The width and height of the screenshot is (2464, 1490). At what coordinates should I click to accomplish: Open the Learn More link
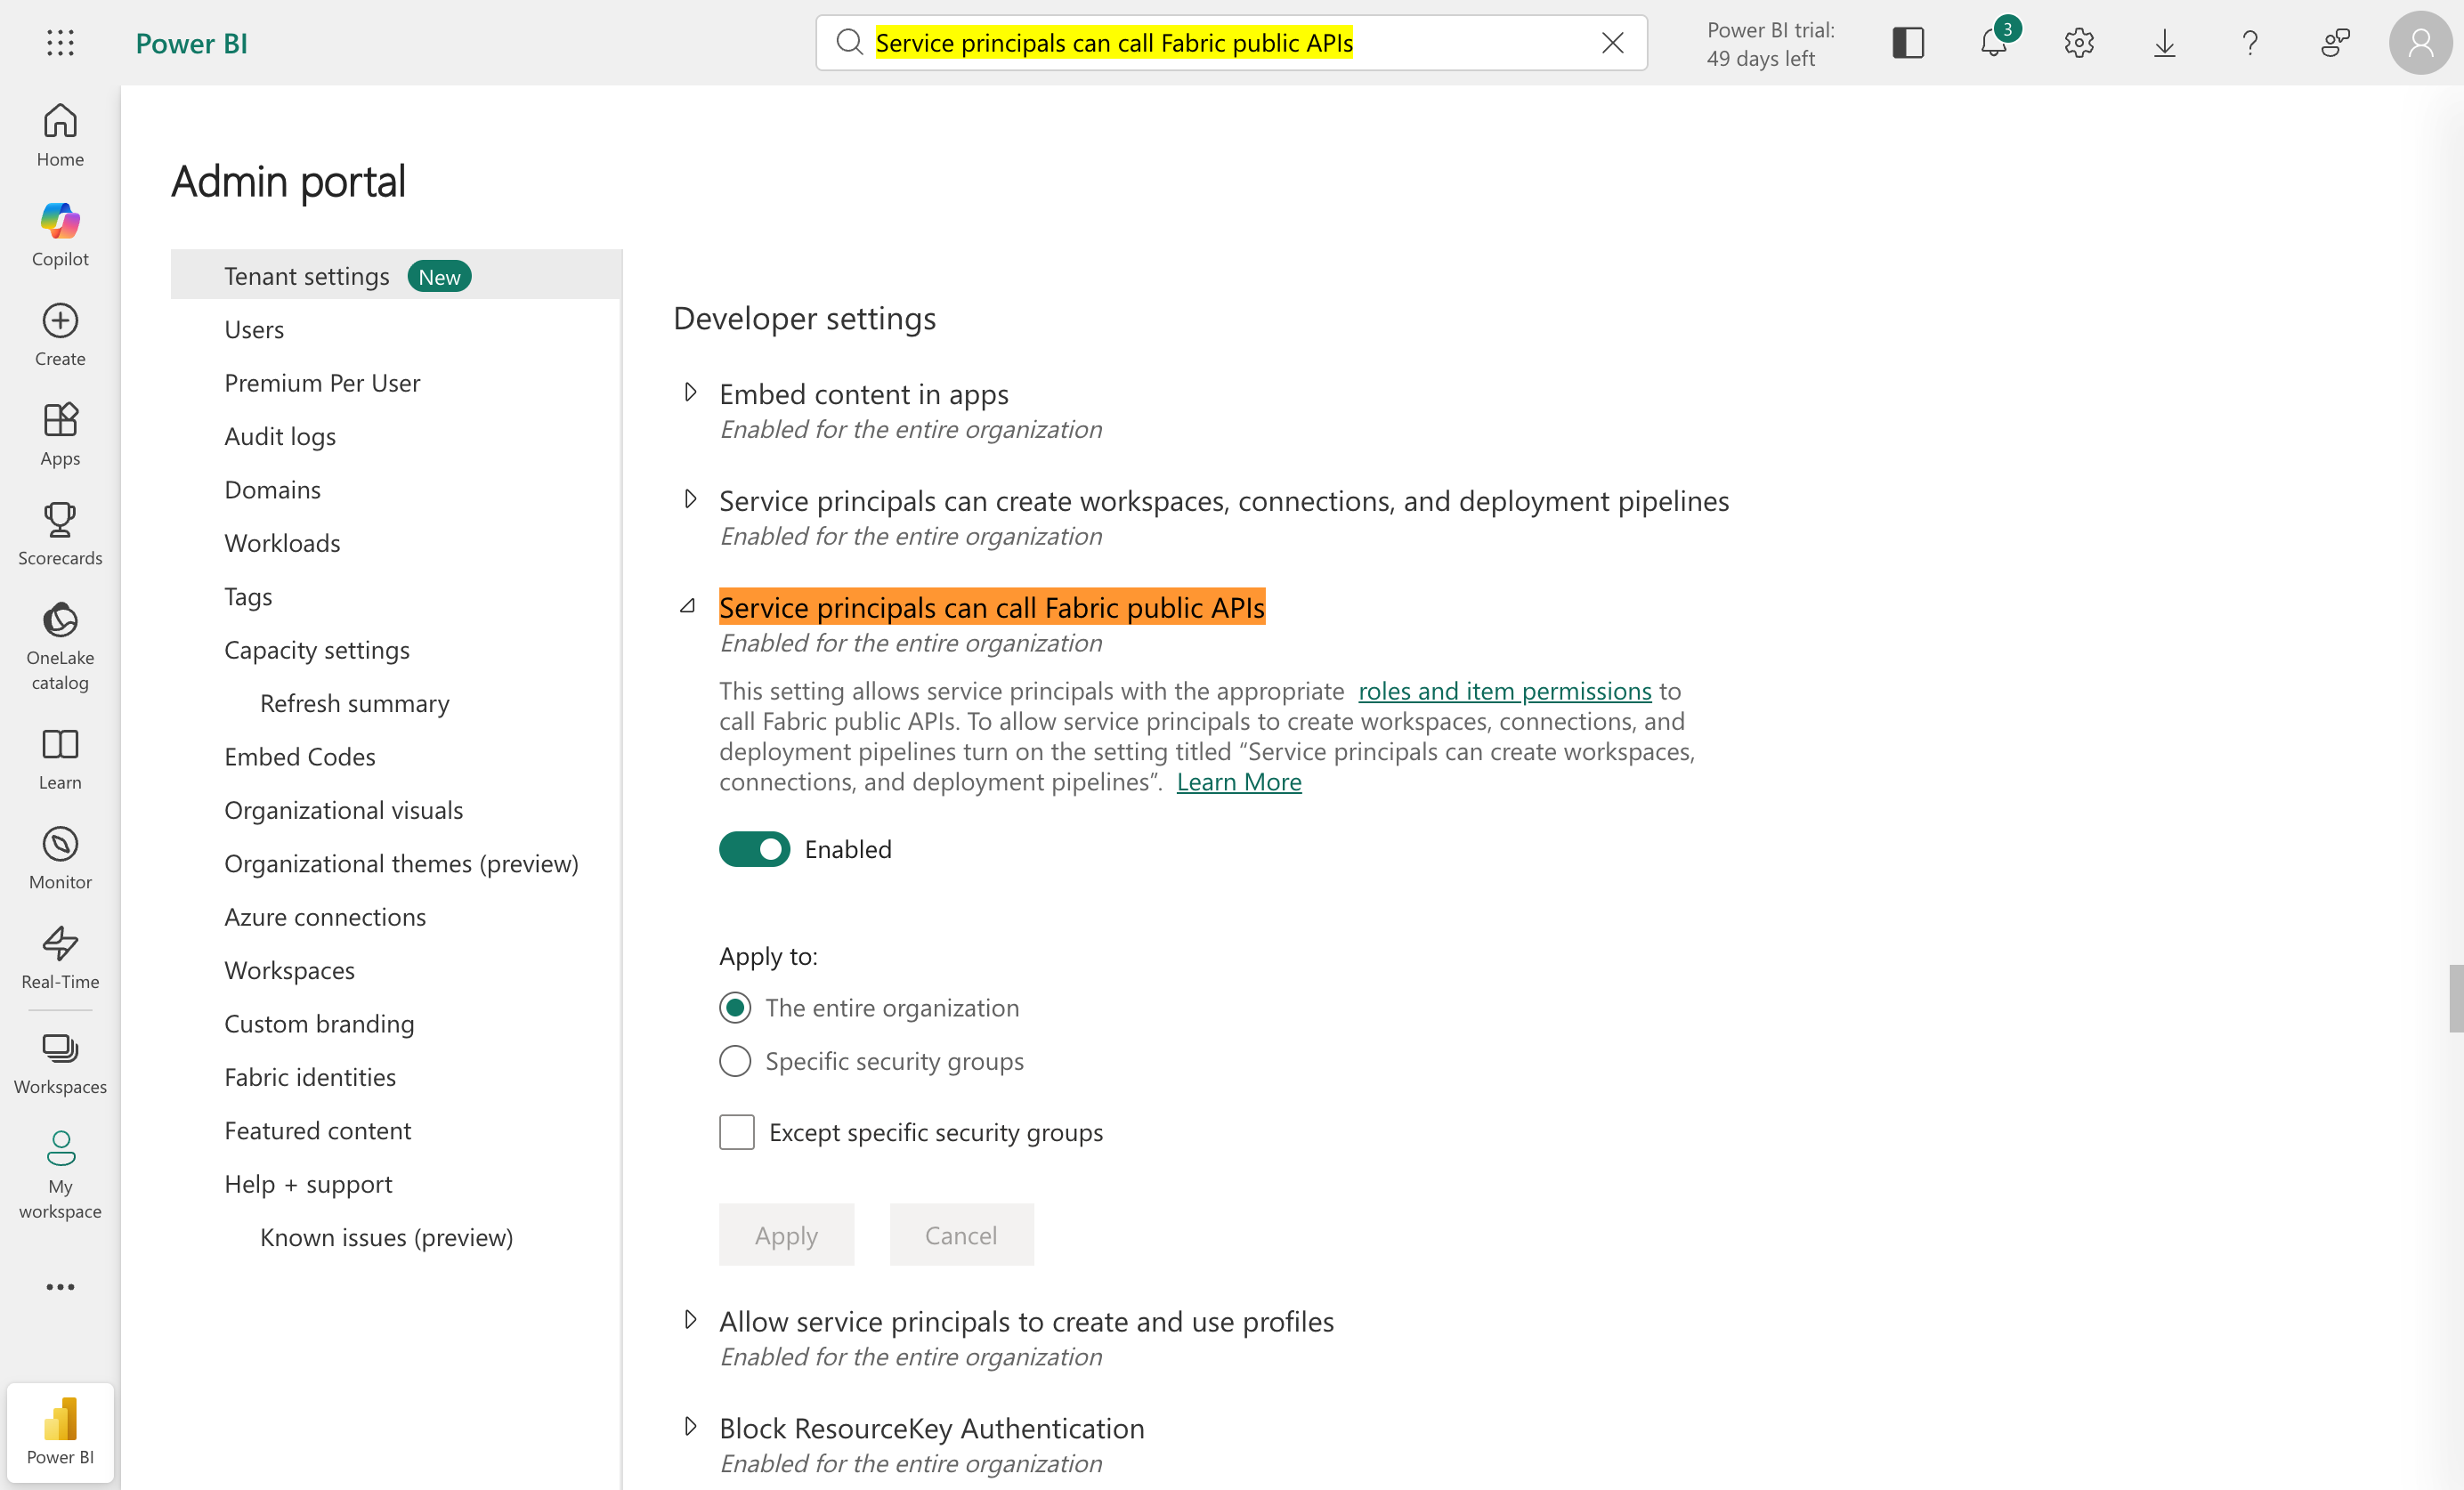tap(1239, 782)
